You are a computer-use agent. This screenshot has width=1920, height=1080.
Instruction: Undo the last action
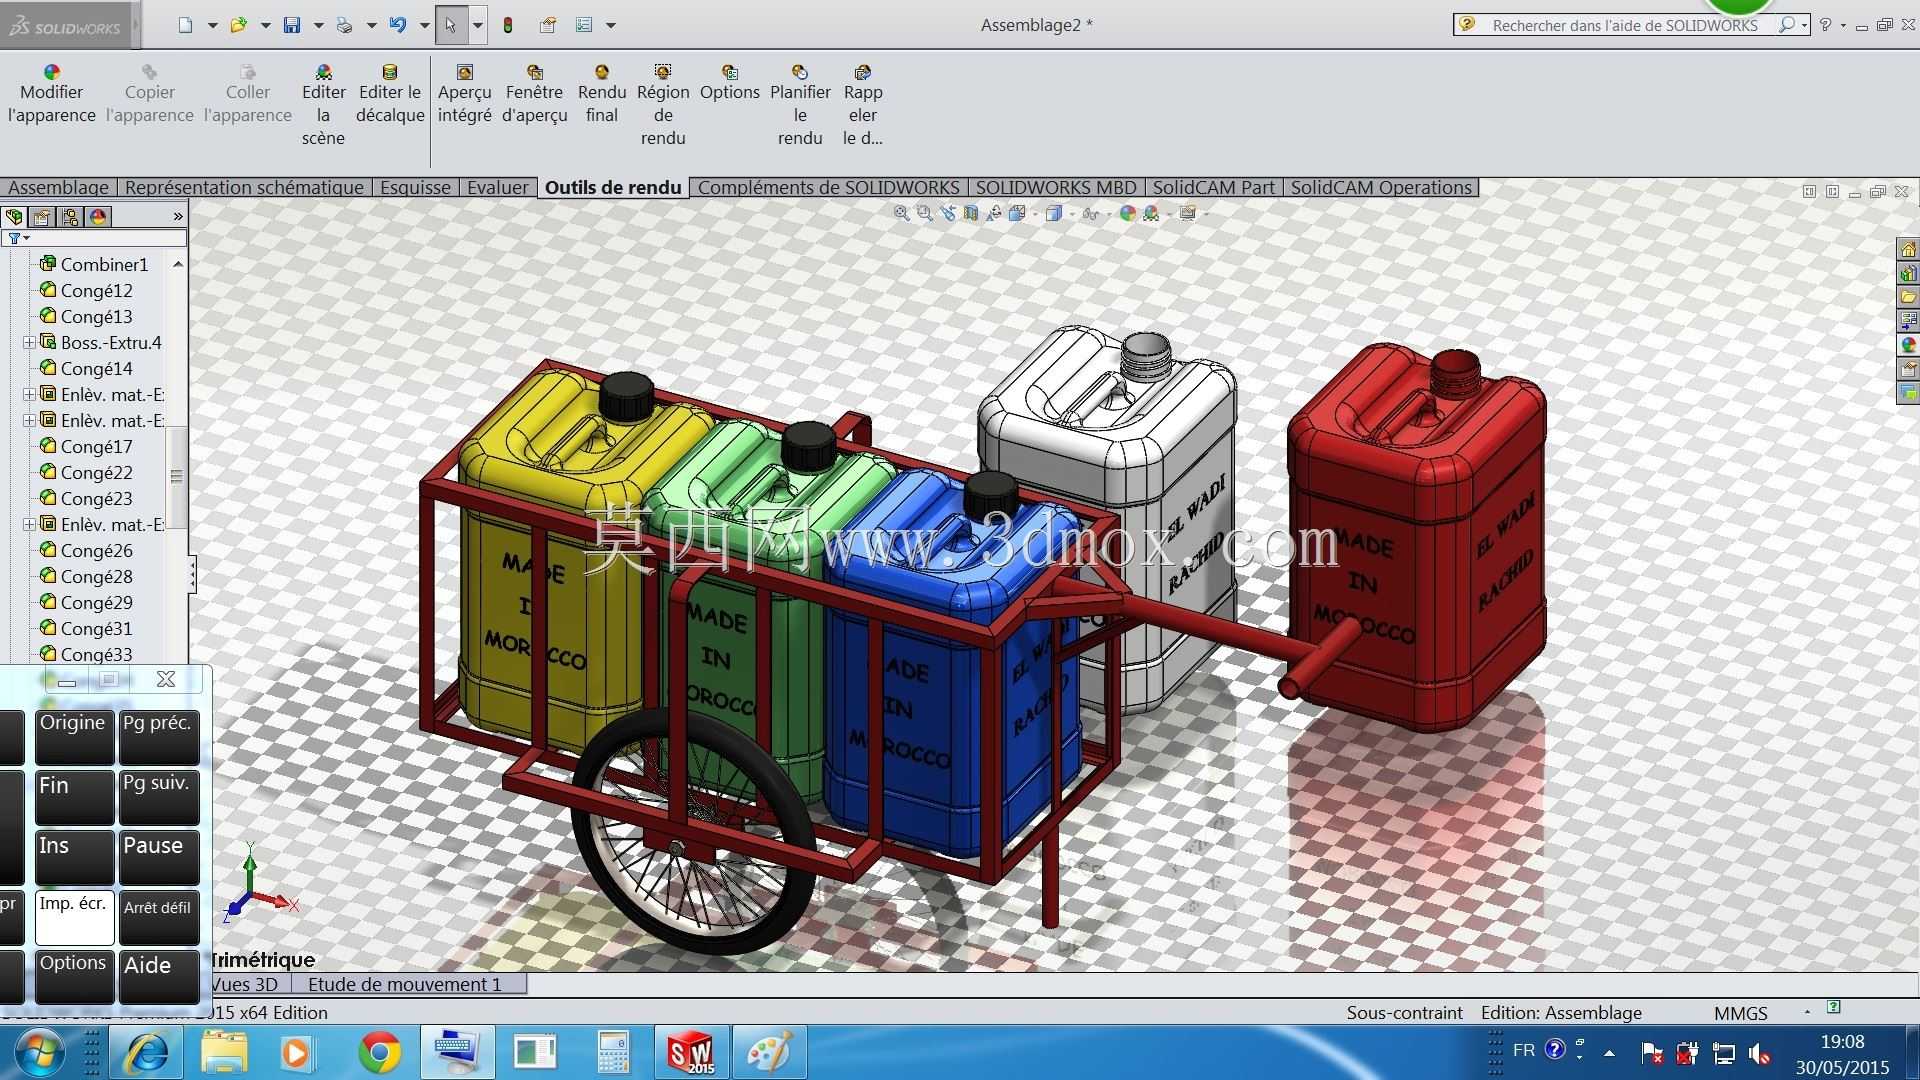point(398,25)
